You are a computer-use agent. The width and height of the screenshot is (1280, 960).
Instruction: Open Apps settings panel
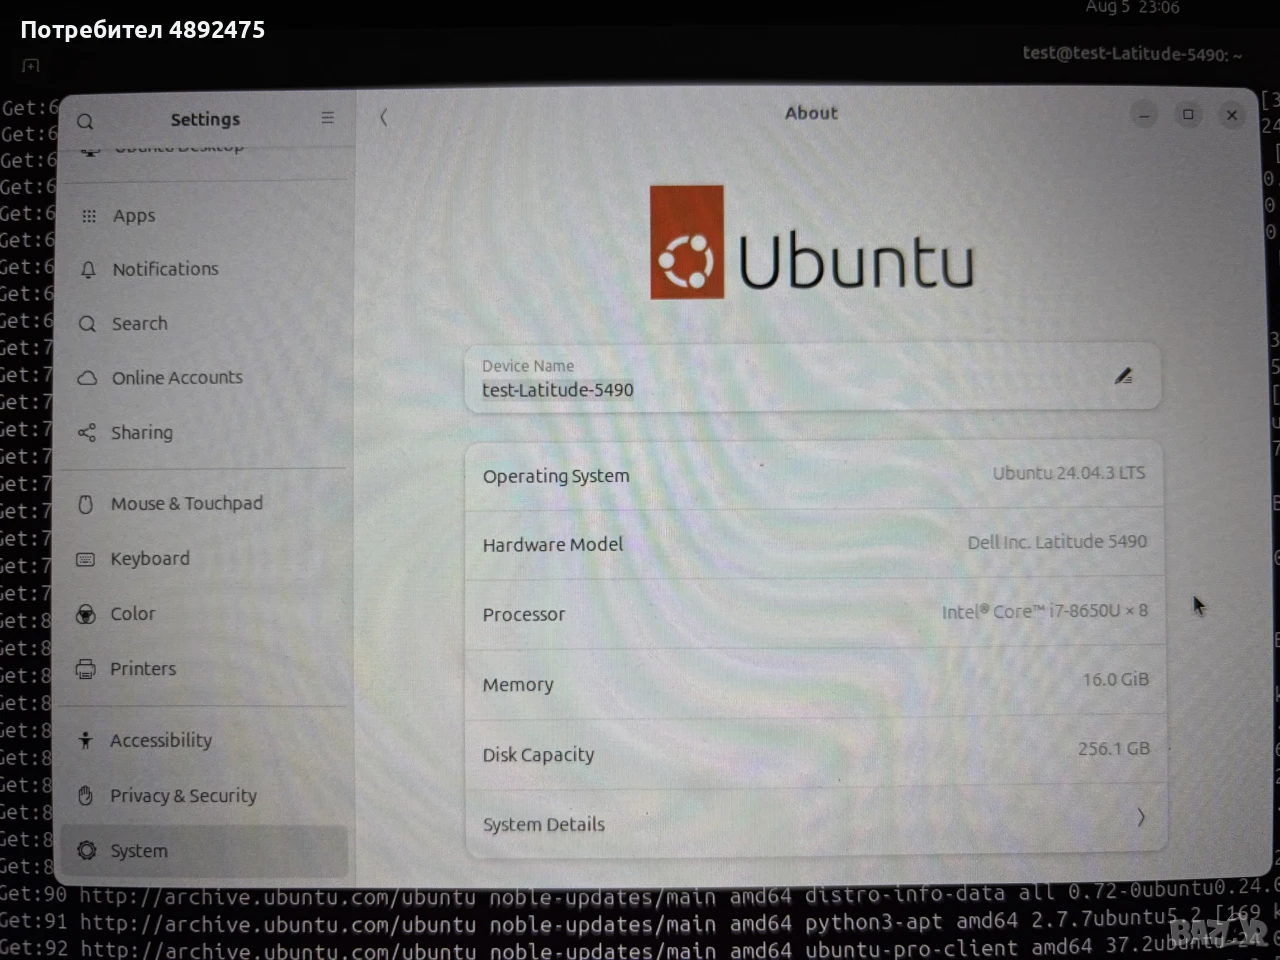pyautogui.click(x=204, y=216)
